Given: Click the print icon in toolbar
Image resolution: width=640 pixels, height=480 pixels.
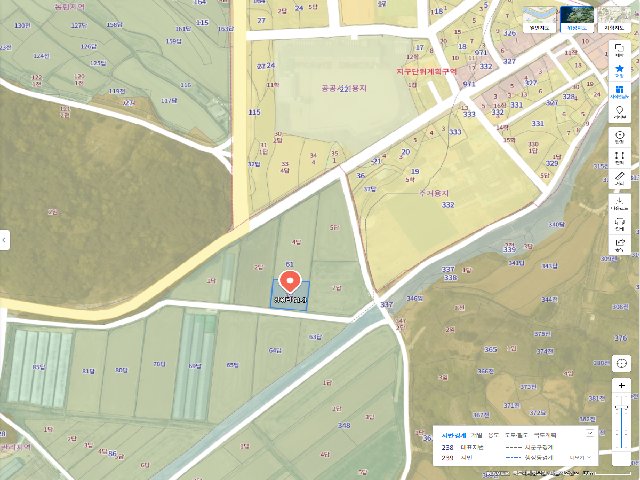Looking at the screenshot, I should click(x=620, y=224).
